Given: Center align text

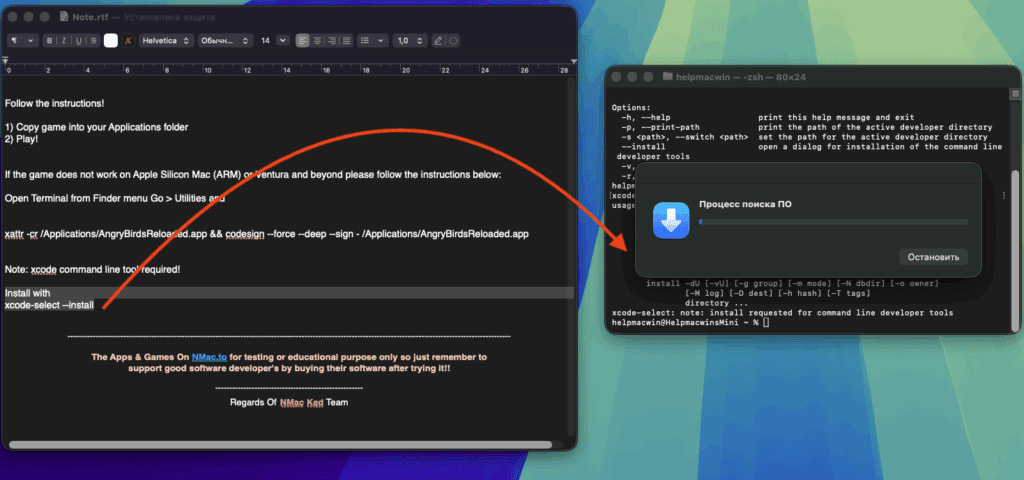Looking at the screenshot, I should [x=317, y=40].
